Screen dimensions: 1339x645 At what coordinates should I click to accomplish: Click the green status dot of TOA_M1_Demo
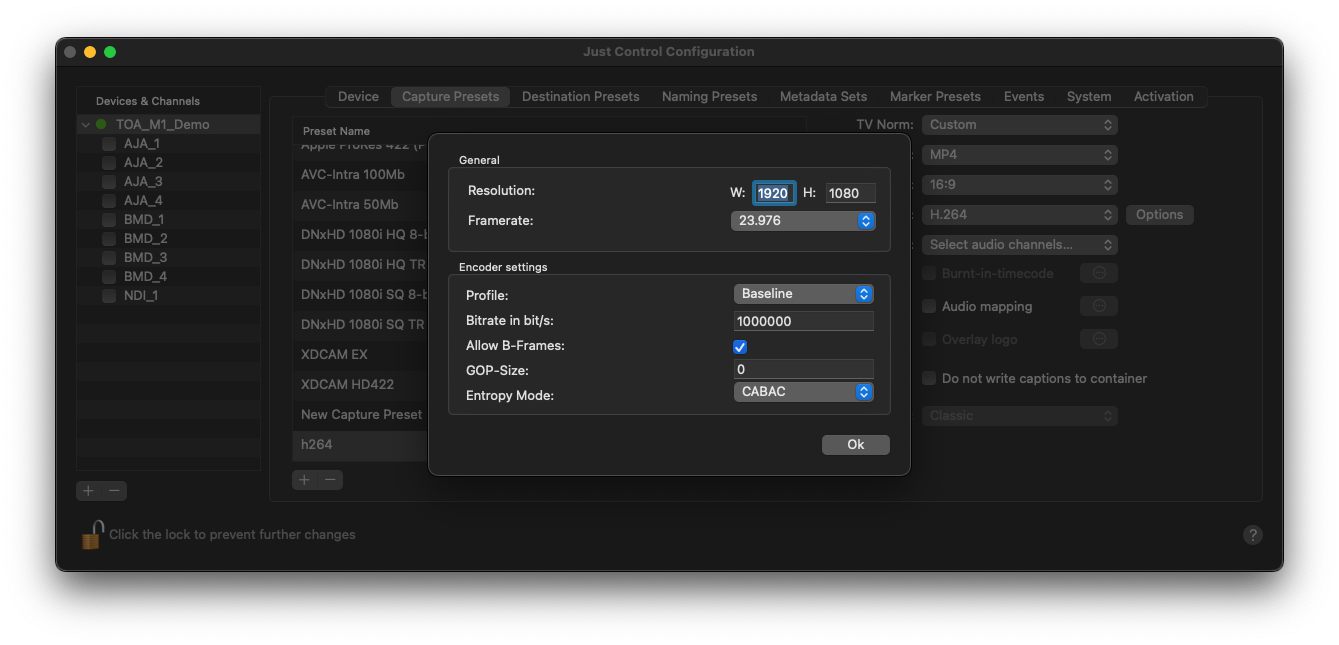[x=101, y=124]
